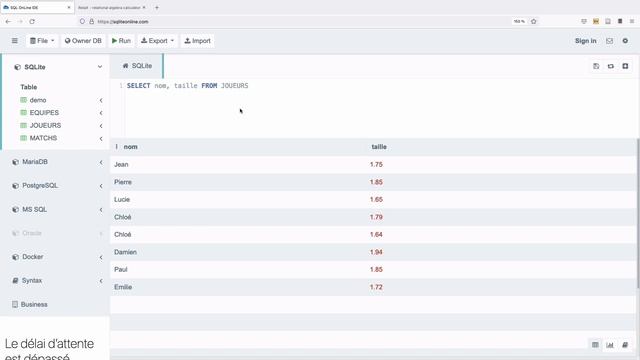Switch to table view icon
Screen dimensions: 640x360
pyautogui.click(x=595, y=345)
